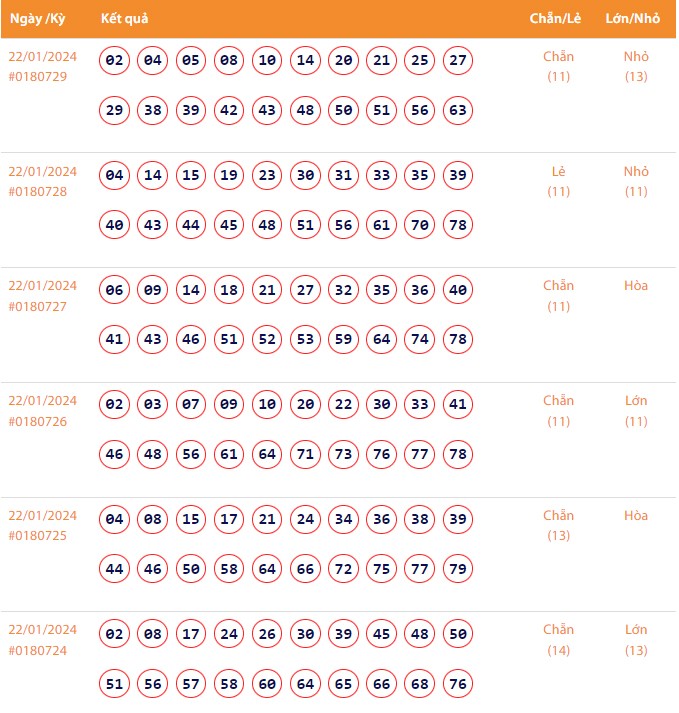This screenshot has width=679, height=713.
Task: Select ball 79 in draw #0180725
Action: click(x=458, y=569)
